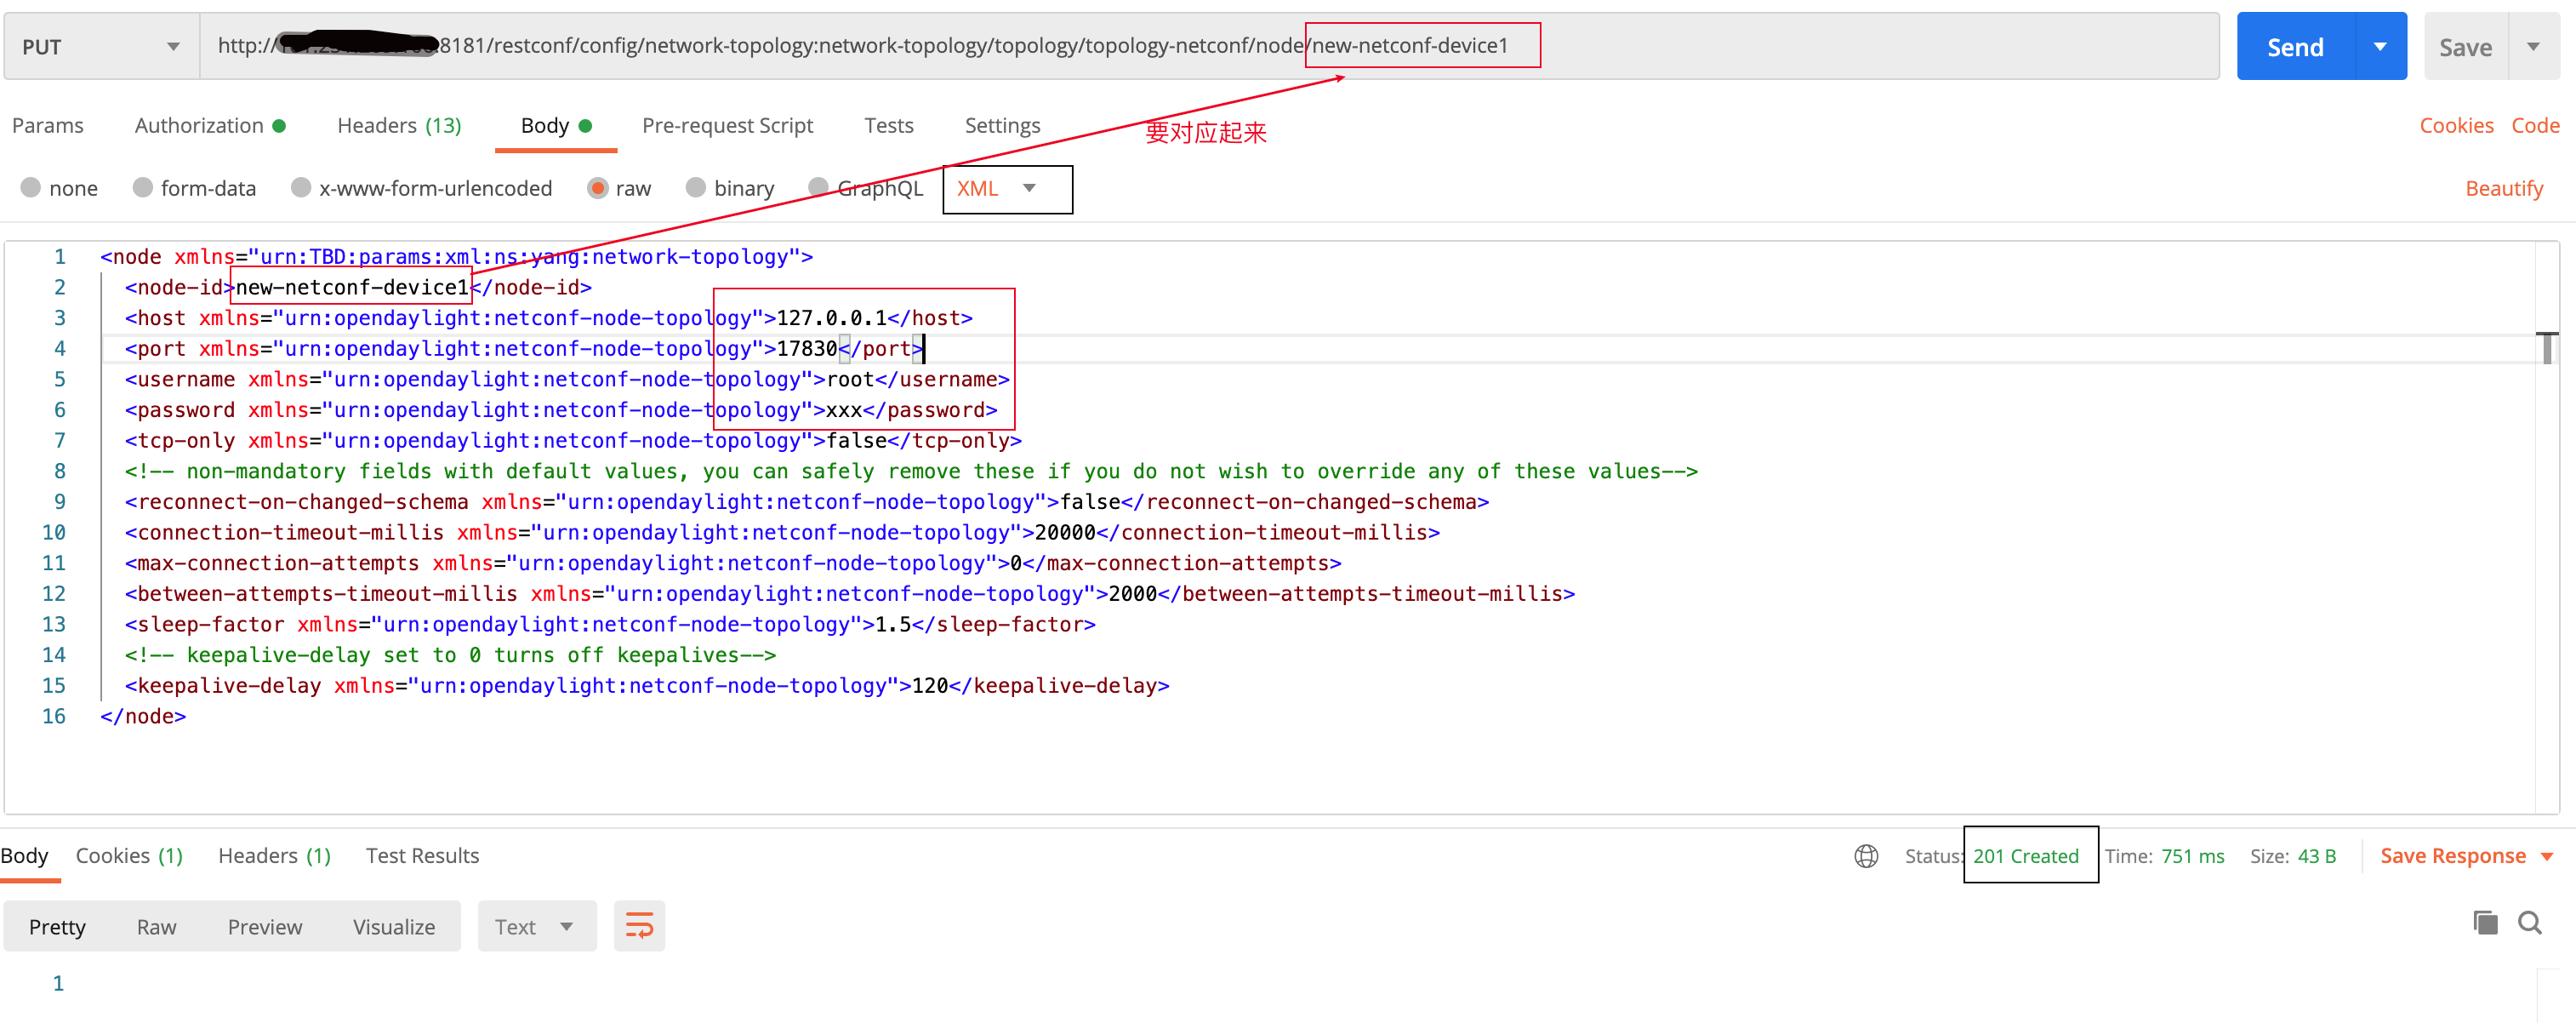Choose the binary body type option
The image size is (2576, 1023).
696,188
